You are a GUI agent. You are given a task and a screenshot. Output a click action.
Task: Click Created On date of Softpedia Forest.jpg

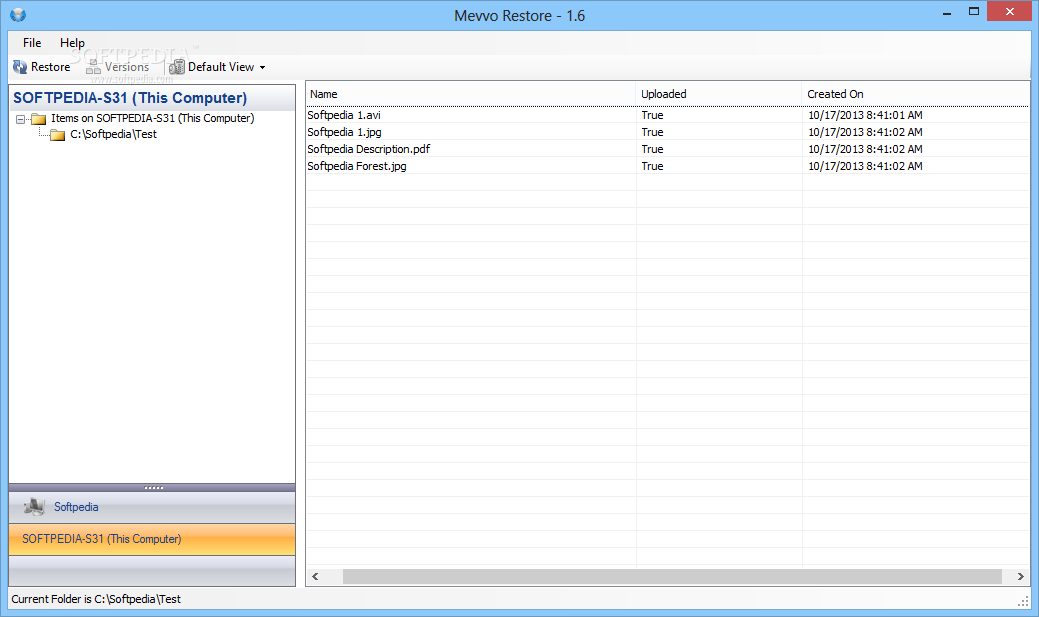coord(865,166)
